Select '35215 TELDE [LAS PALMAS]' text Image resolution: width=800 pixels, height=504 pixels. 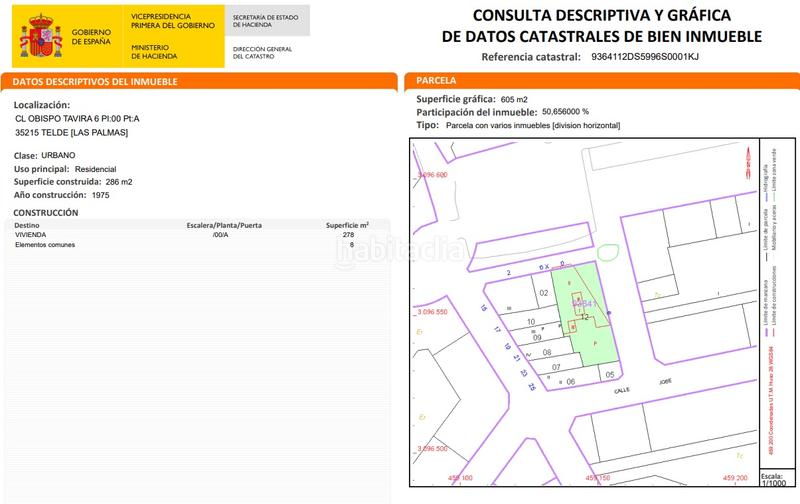click(71, 133)
